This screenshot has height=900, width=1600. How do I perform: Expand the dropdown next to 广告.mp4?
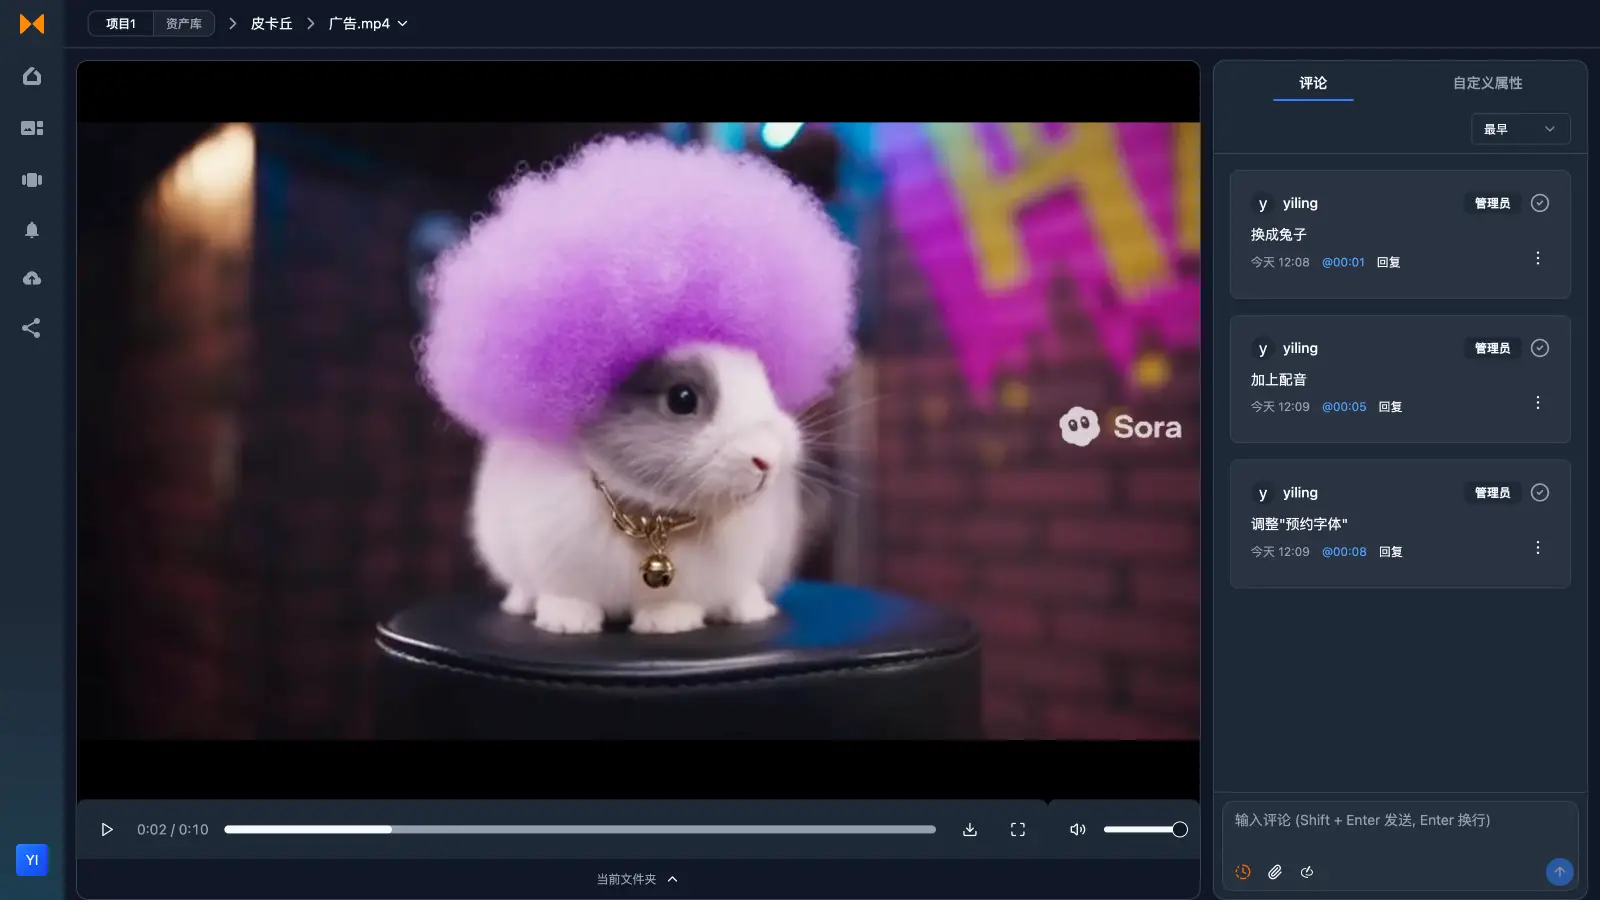point(403,23)
